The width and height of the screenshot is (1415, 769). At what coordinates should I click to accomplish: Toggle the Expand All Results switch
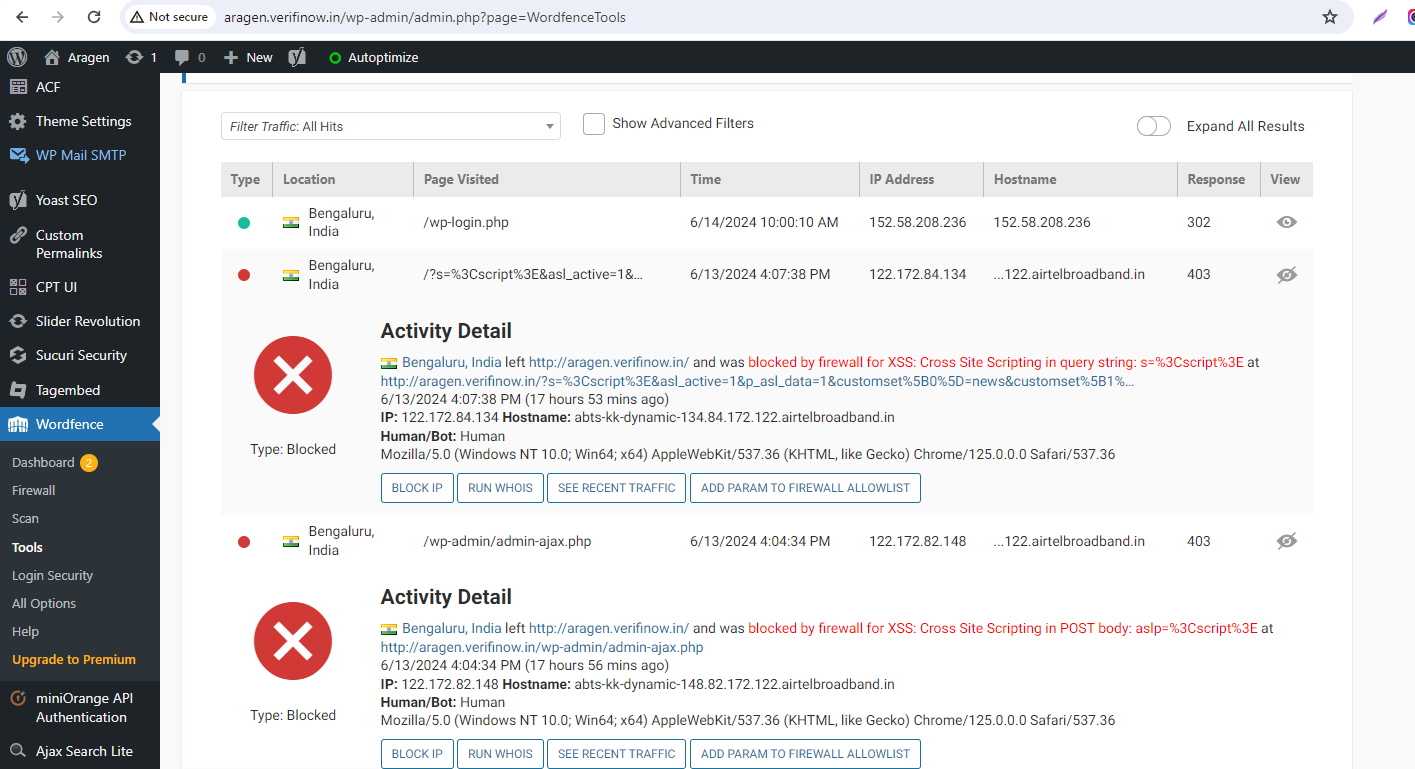pos(1154,126)
